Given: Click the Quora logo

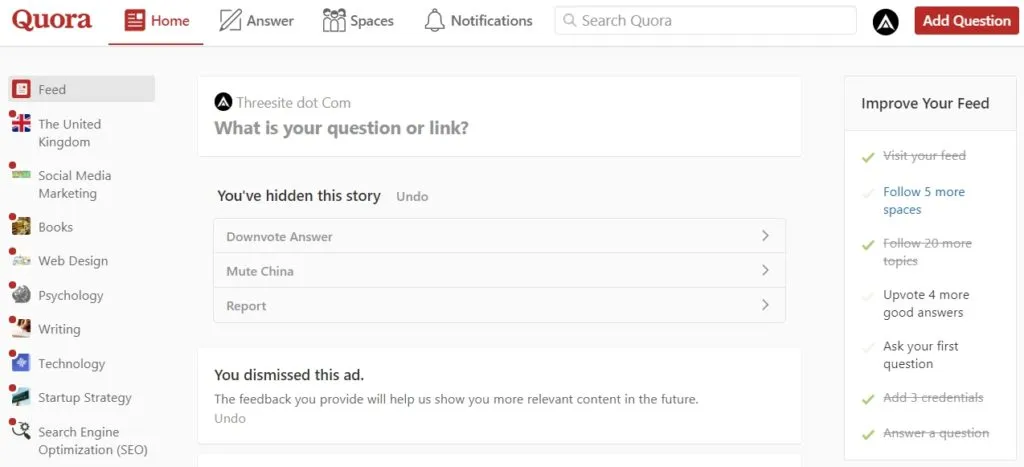Looking at the screenshot, I should pyautogui.click(x=52, y=20).
